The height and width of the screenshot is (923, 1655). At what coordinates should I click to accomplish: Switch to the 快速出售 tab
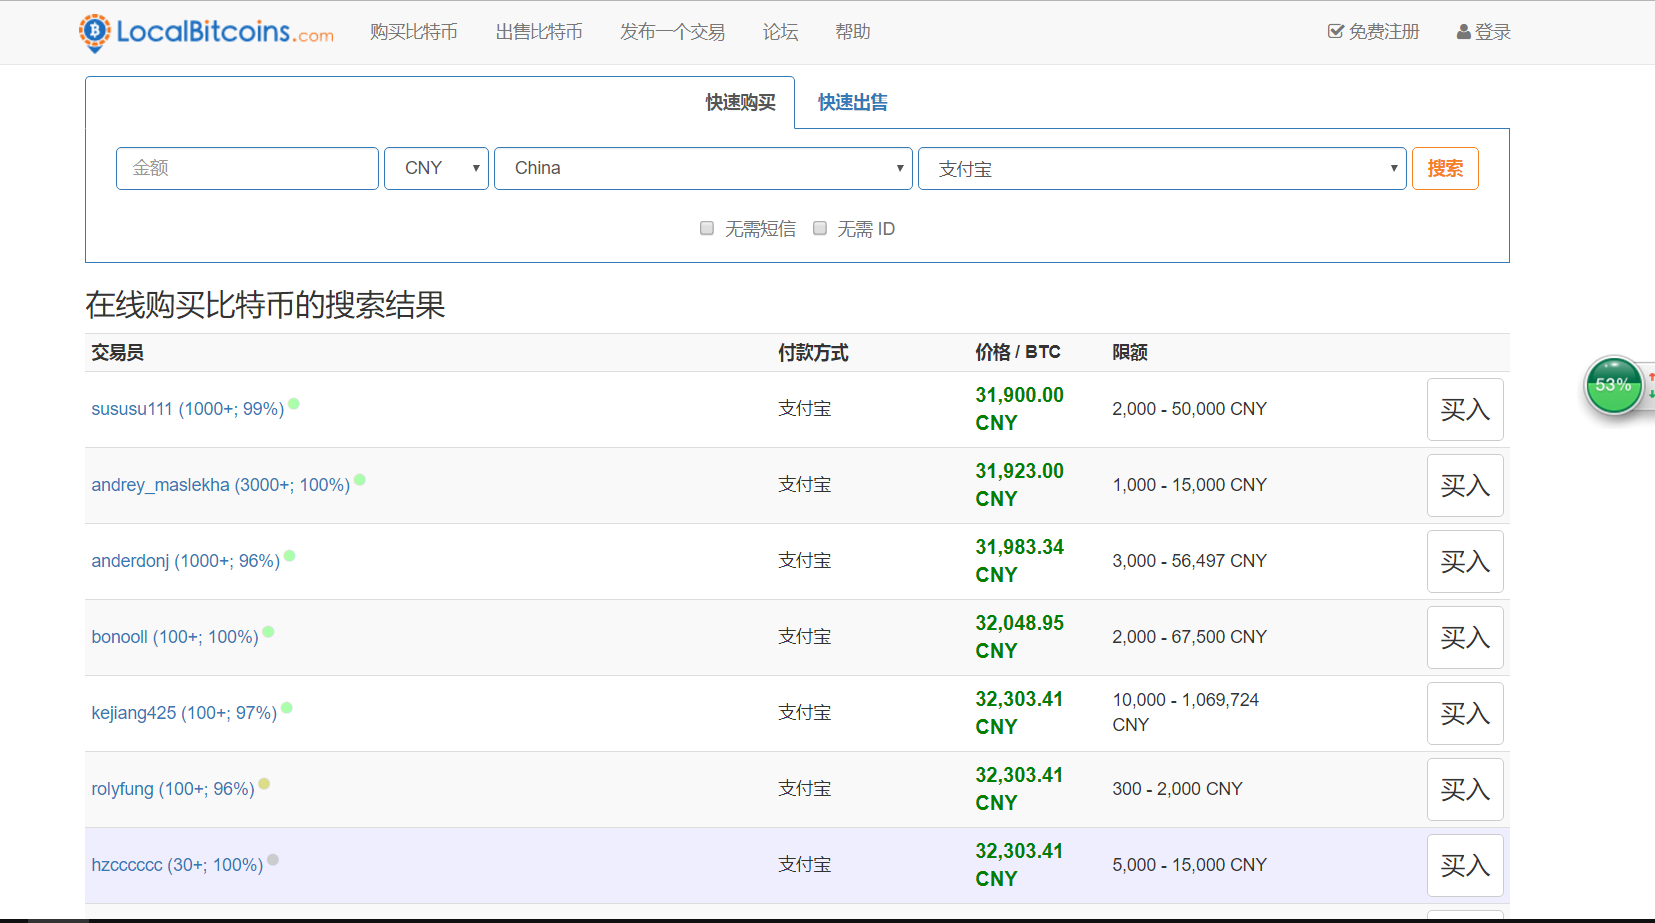[x=851, y=102]
